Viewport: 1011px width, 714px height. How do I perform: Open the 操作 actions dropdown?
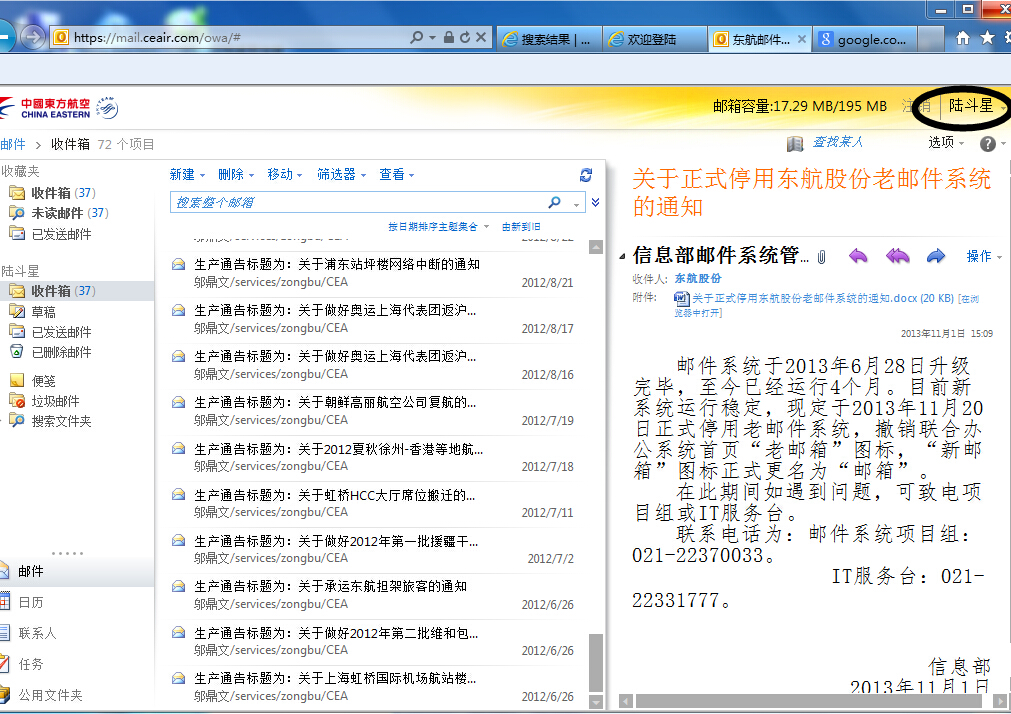point(984,257)
